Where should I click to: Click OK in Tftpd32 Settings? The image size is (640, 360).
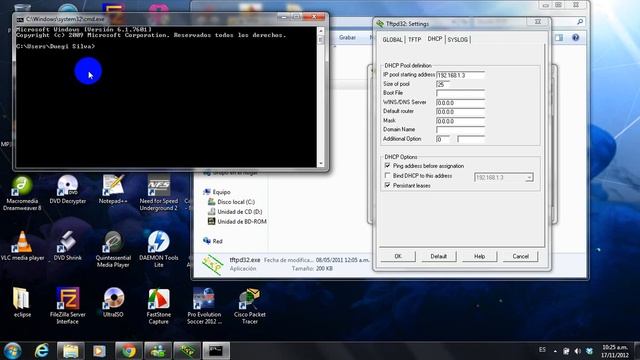398,256
